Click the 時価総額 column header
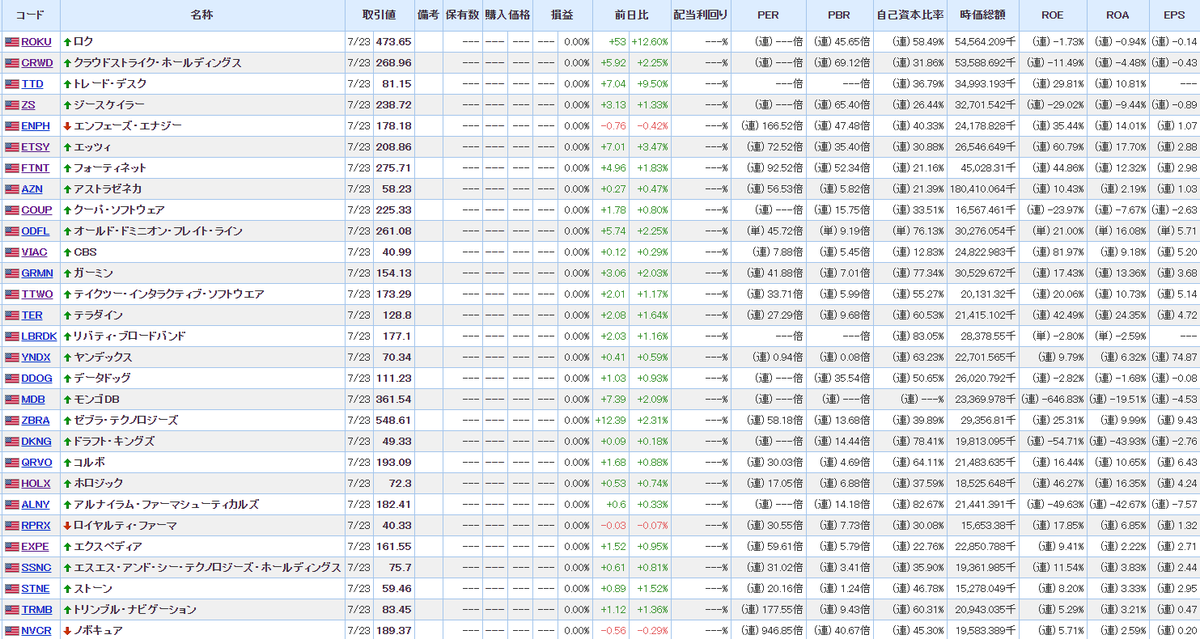The height and width of the screenshot is (639, 1200). click(x=983, y=16)
